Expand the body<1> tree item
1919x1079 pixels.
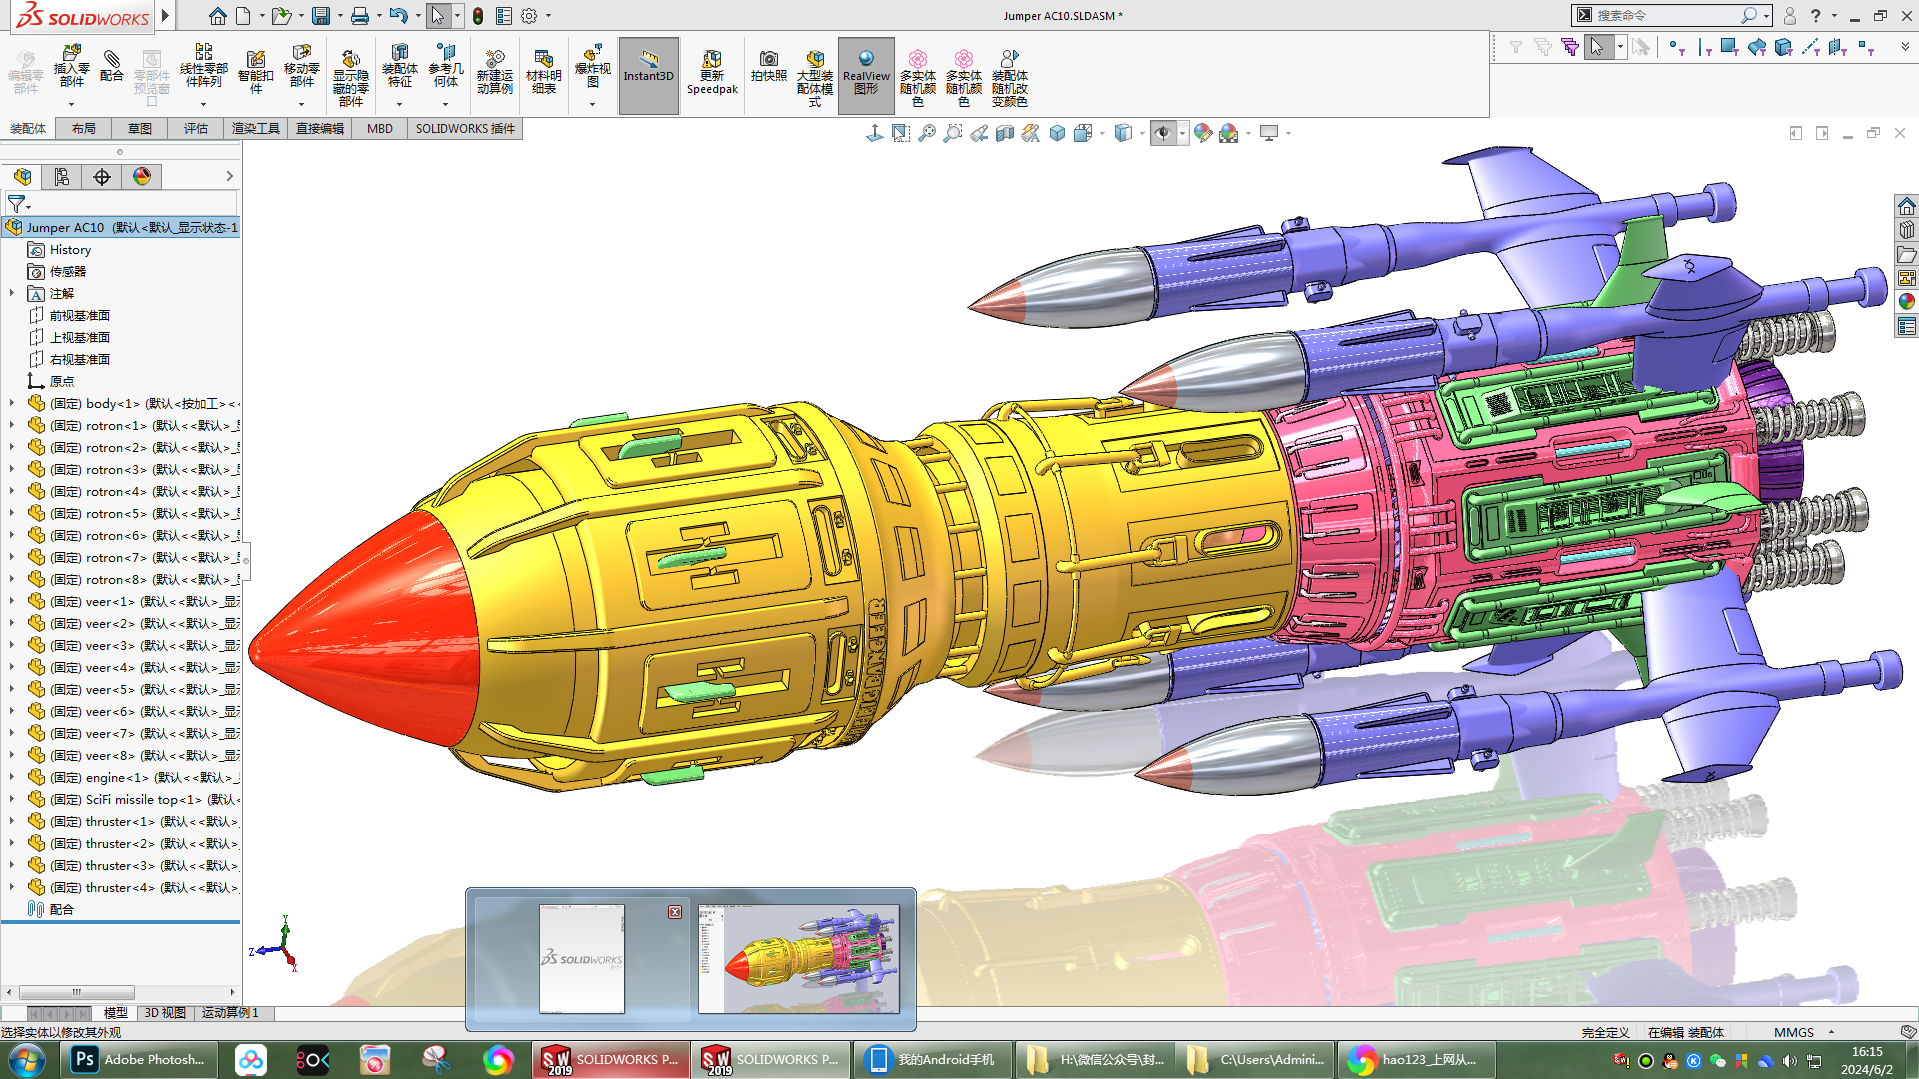[x=12, y=404]
